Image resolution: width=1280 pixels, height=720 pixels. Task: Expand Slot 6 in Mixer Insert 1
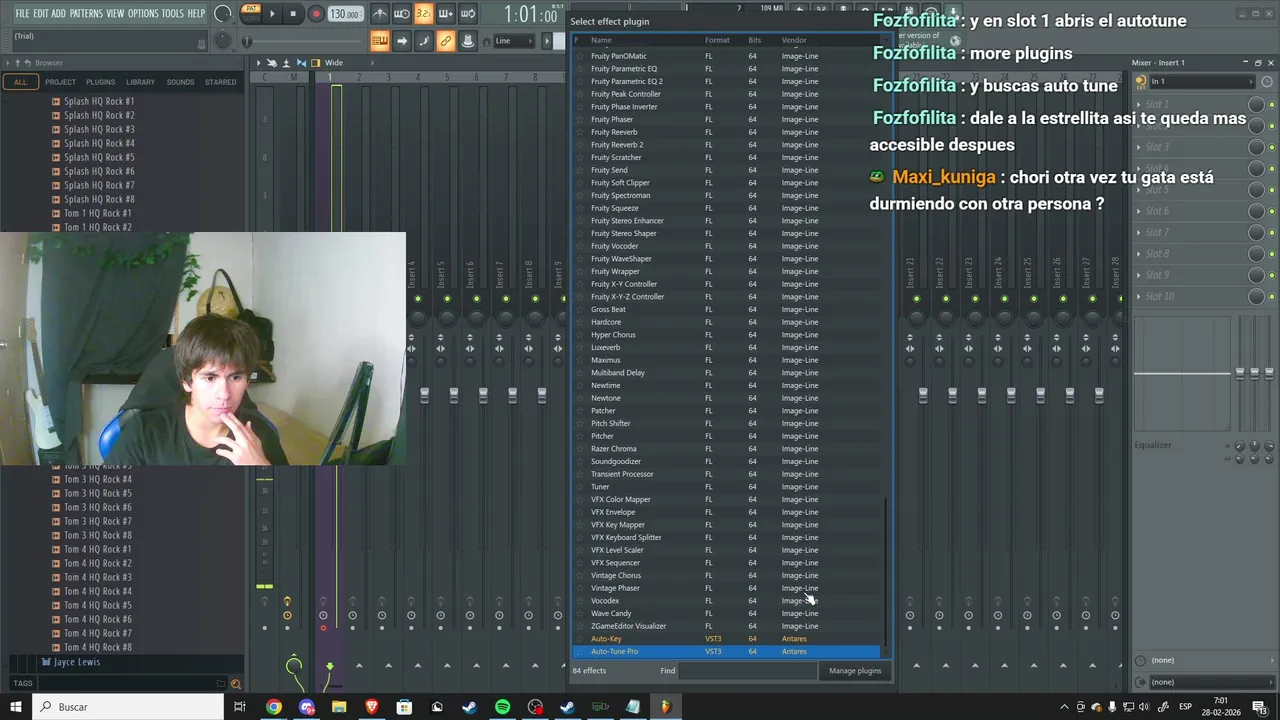[1140, 211]
